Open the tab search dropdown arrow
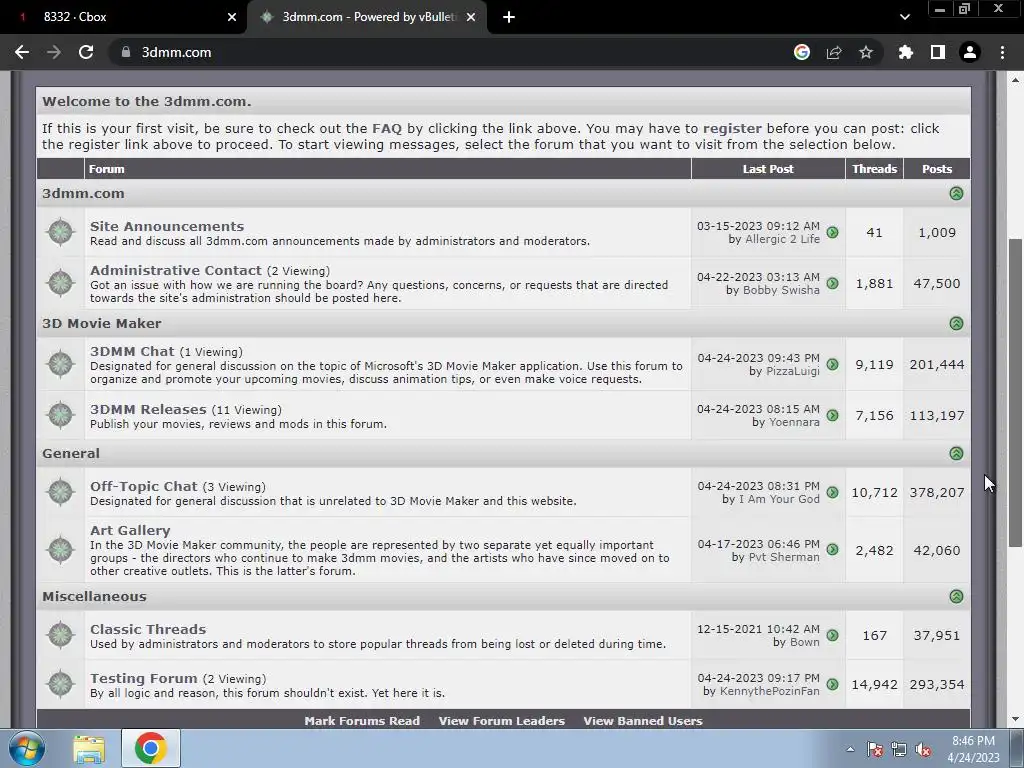The height and width of the screenshot is (768, 1024). click(x=904, y=17)
